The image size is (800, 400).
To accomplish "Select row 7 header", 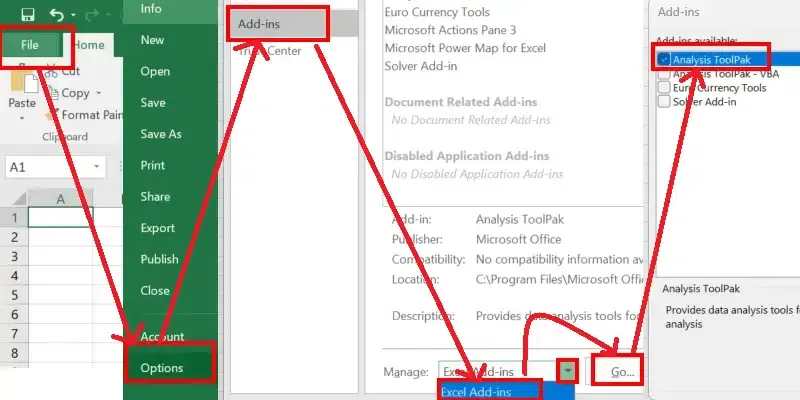I will point(14,334).
